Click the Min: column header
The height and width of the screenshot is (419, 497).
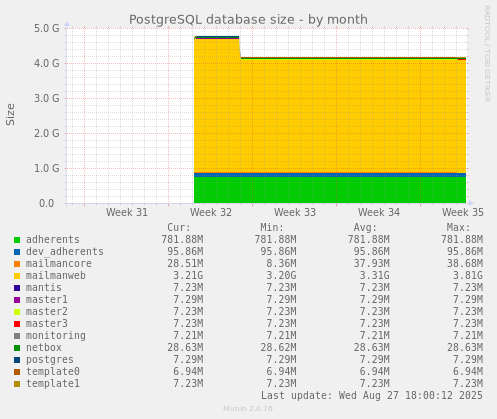coord(272,227)
